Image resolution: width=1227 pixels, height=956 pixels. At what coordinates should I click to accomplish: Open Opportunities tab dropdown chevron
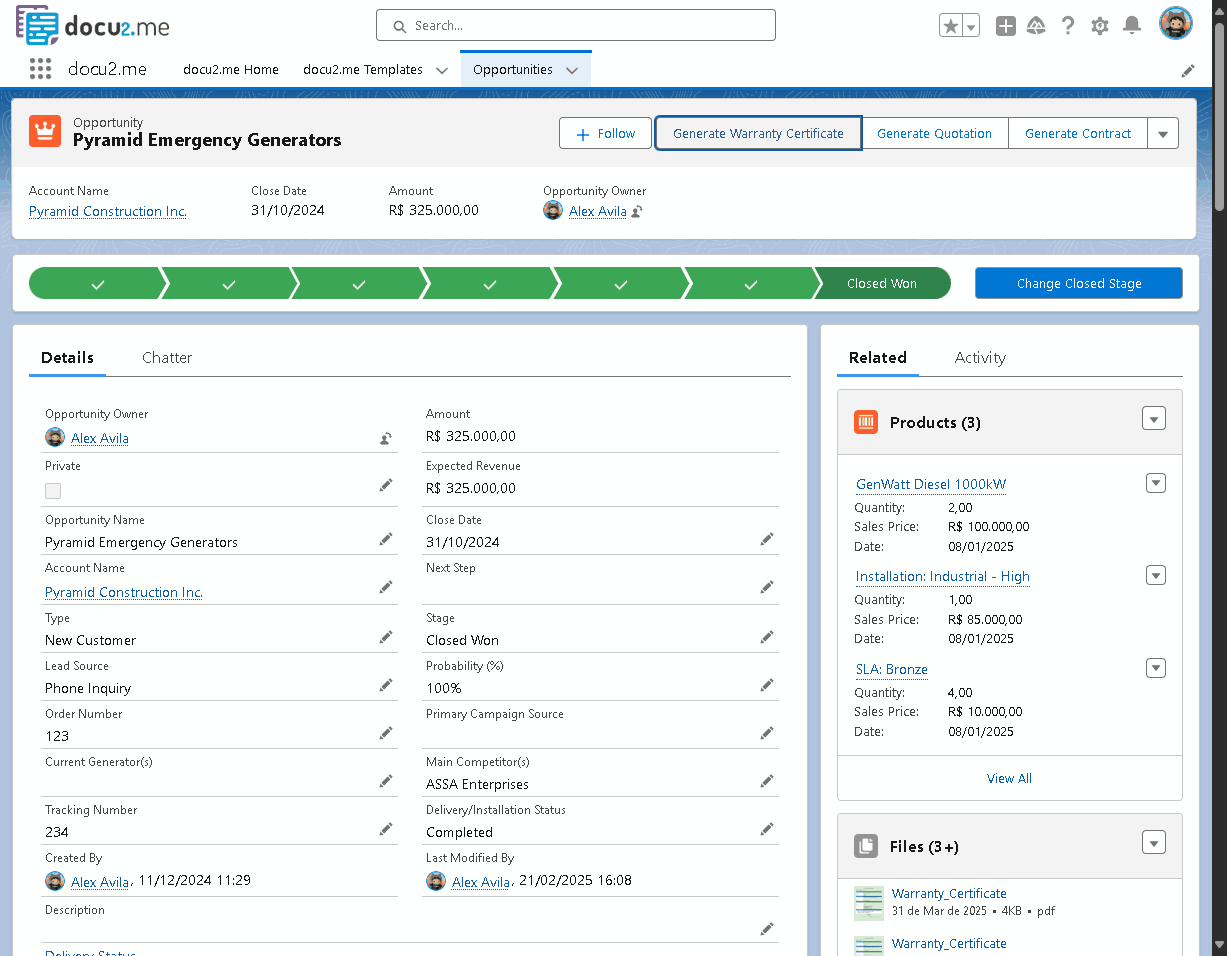pos(572,70)
